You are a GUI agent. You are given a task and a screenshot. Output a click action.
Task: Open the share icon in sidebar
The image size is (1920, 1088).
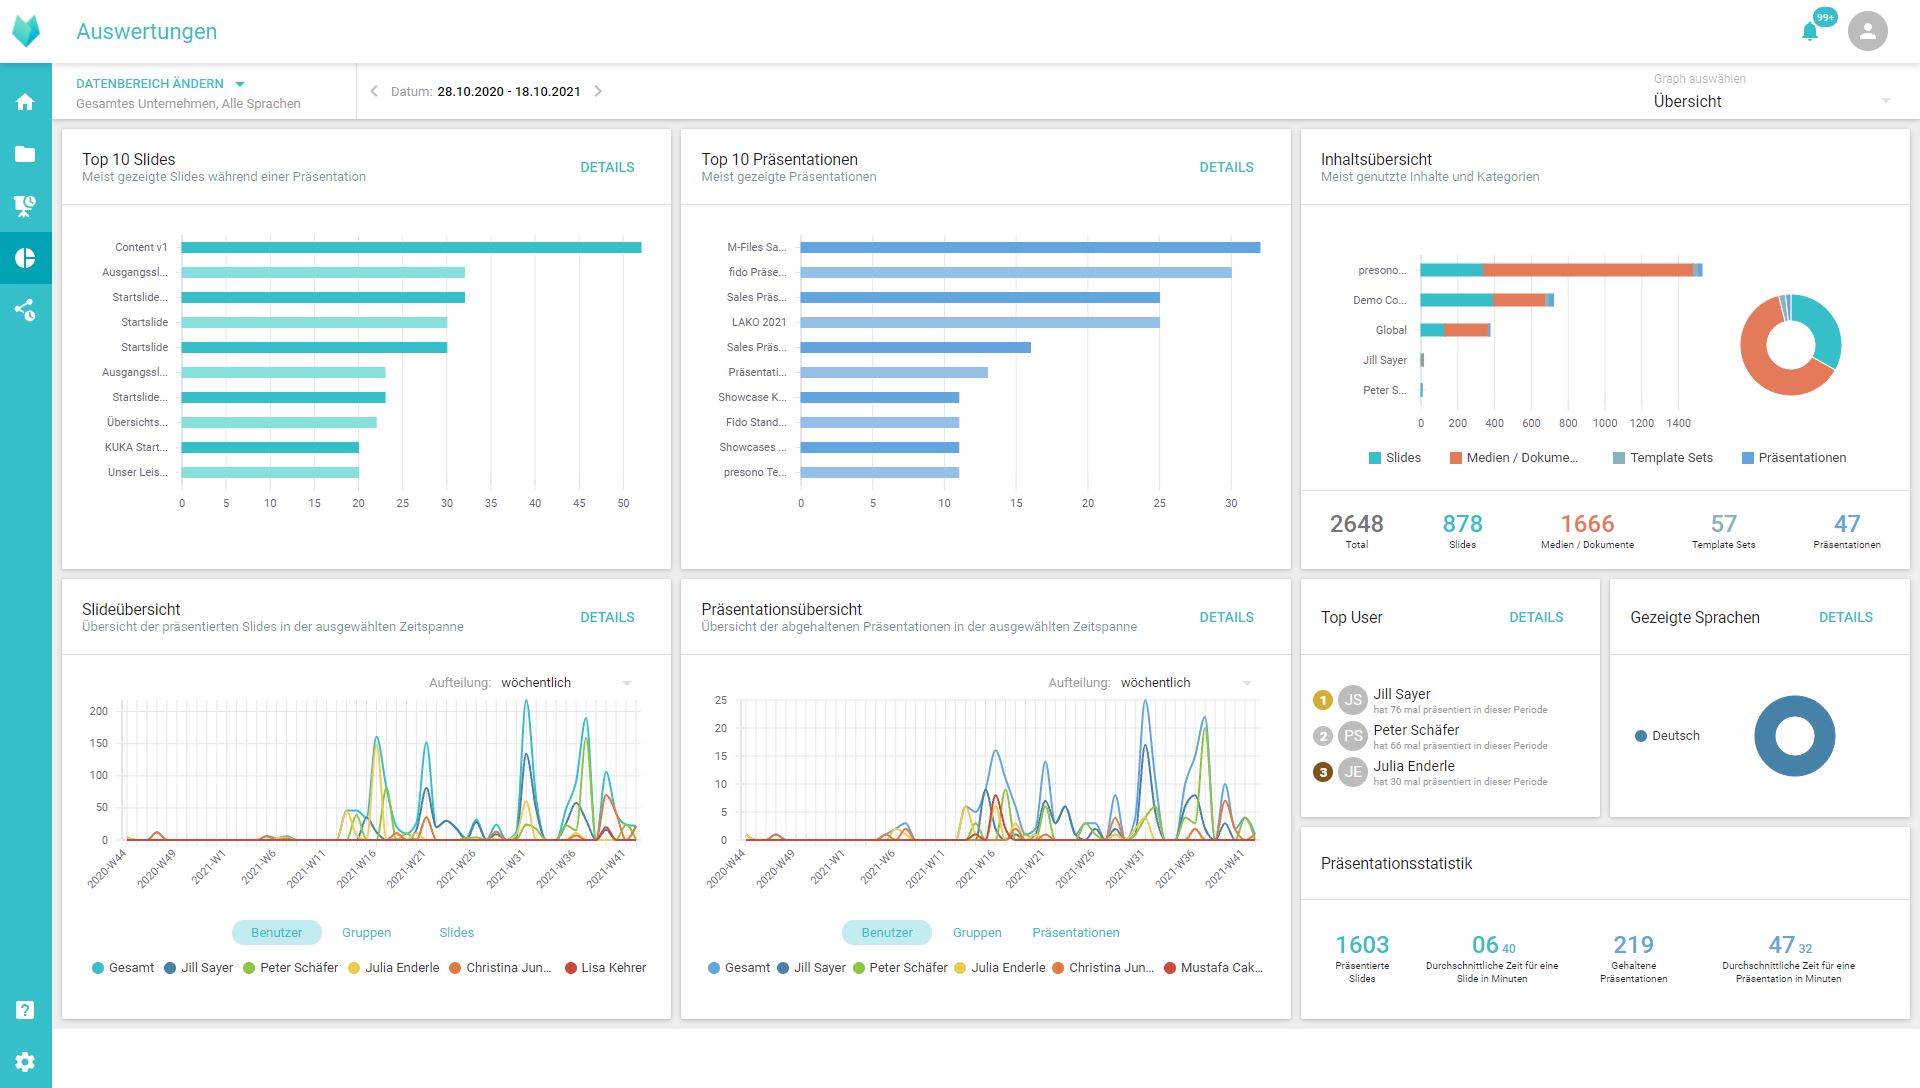coord(25,310)
